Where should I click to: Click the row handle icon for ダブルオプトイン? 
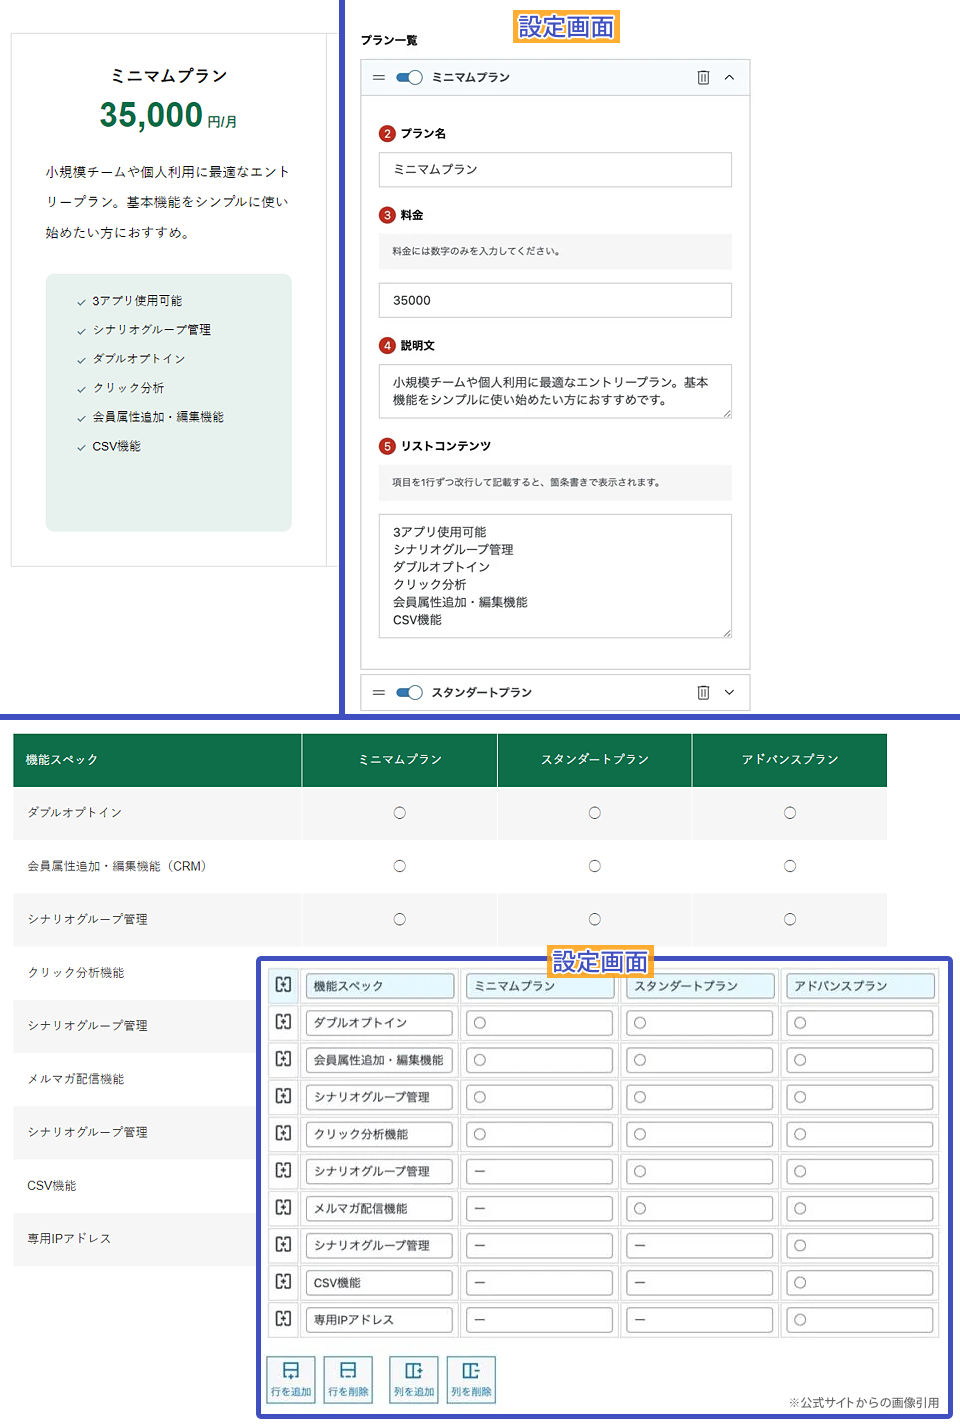point(284,1022)
